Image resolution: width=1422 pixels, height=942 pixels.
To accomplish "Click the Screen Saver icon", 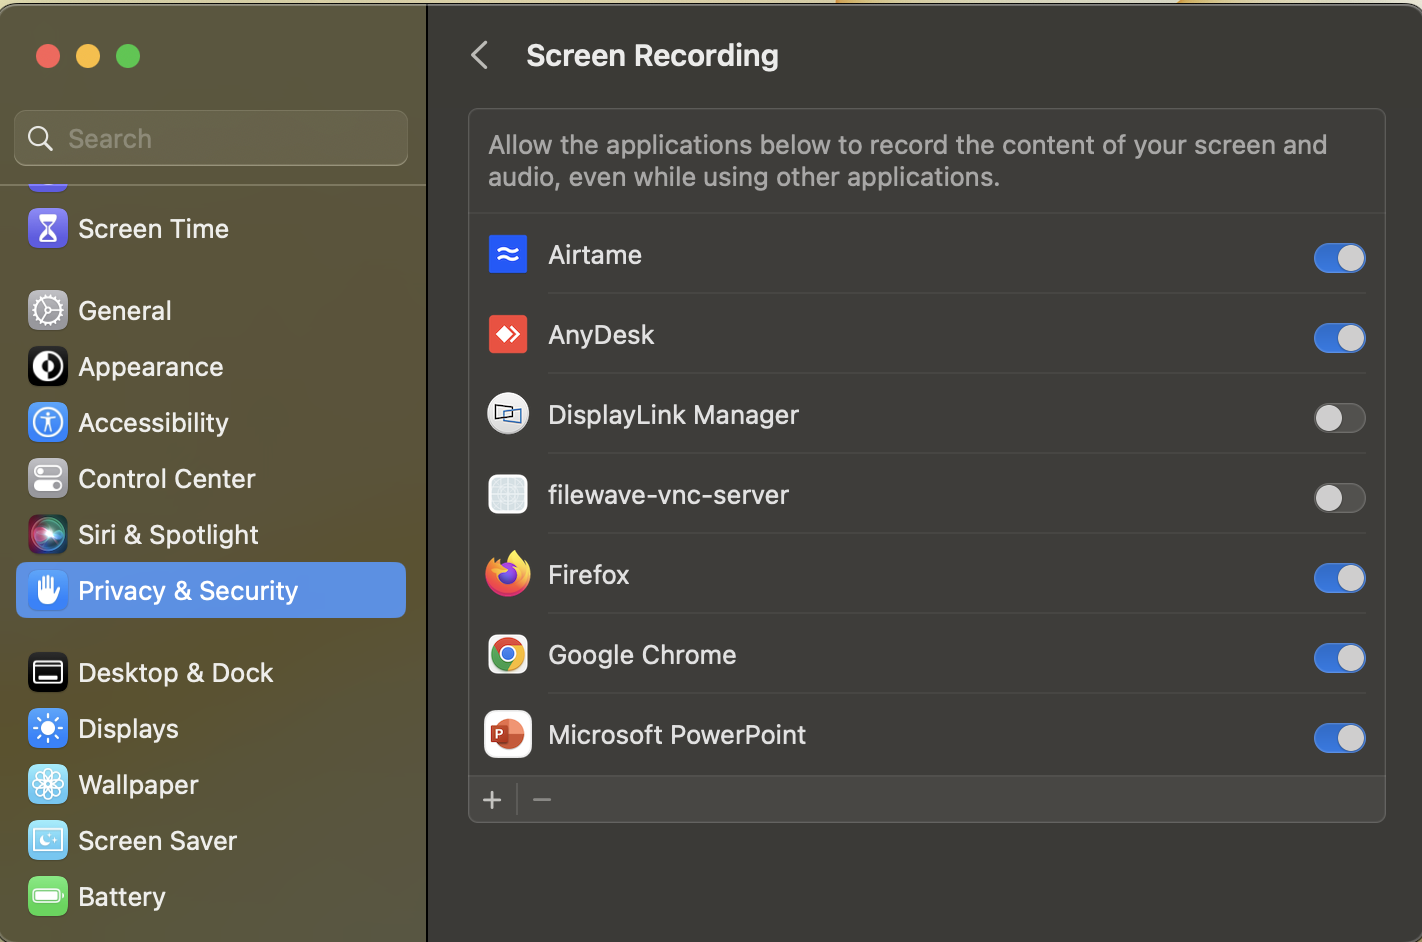I will 48,841.
